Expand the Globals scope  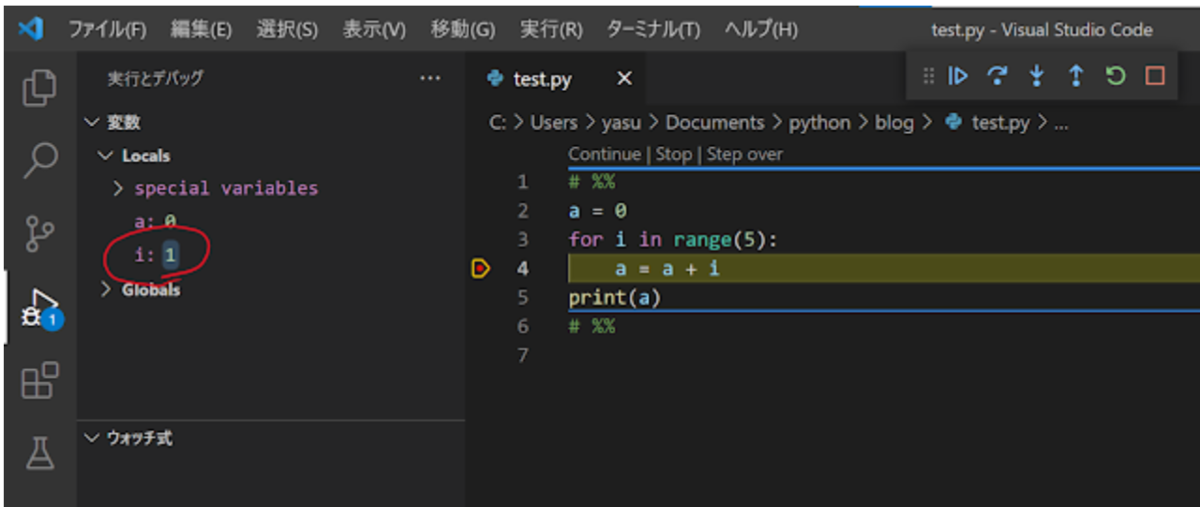click(106, 289)
